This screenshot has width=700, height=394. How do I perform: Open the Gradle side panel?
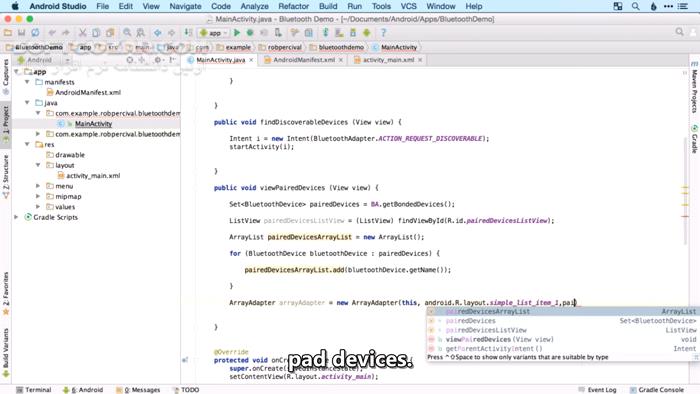695,140
